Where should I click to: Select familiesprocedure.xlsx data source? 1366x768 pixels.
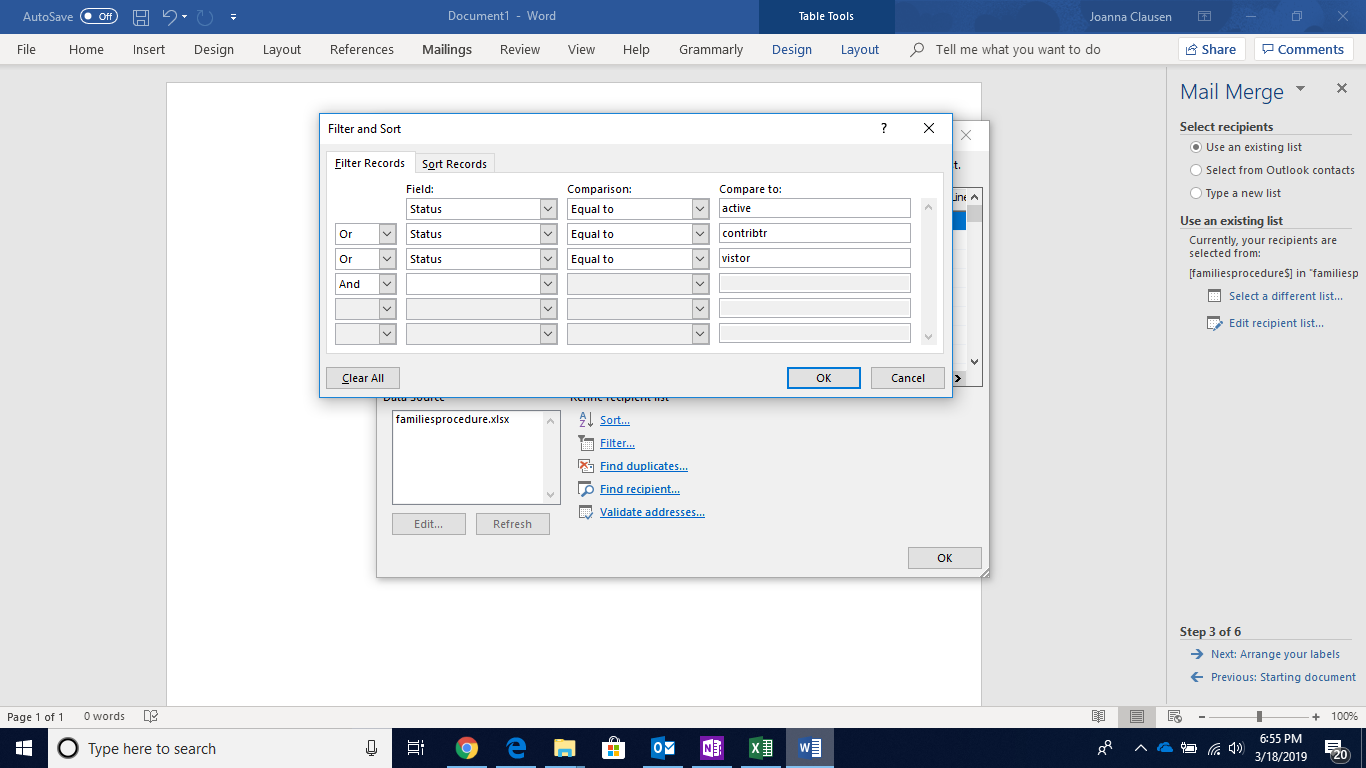click(x=453, y=419)
